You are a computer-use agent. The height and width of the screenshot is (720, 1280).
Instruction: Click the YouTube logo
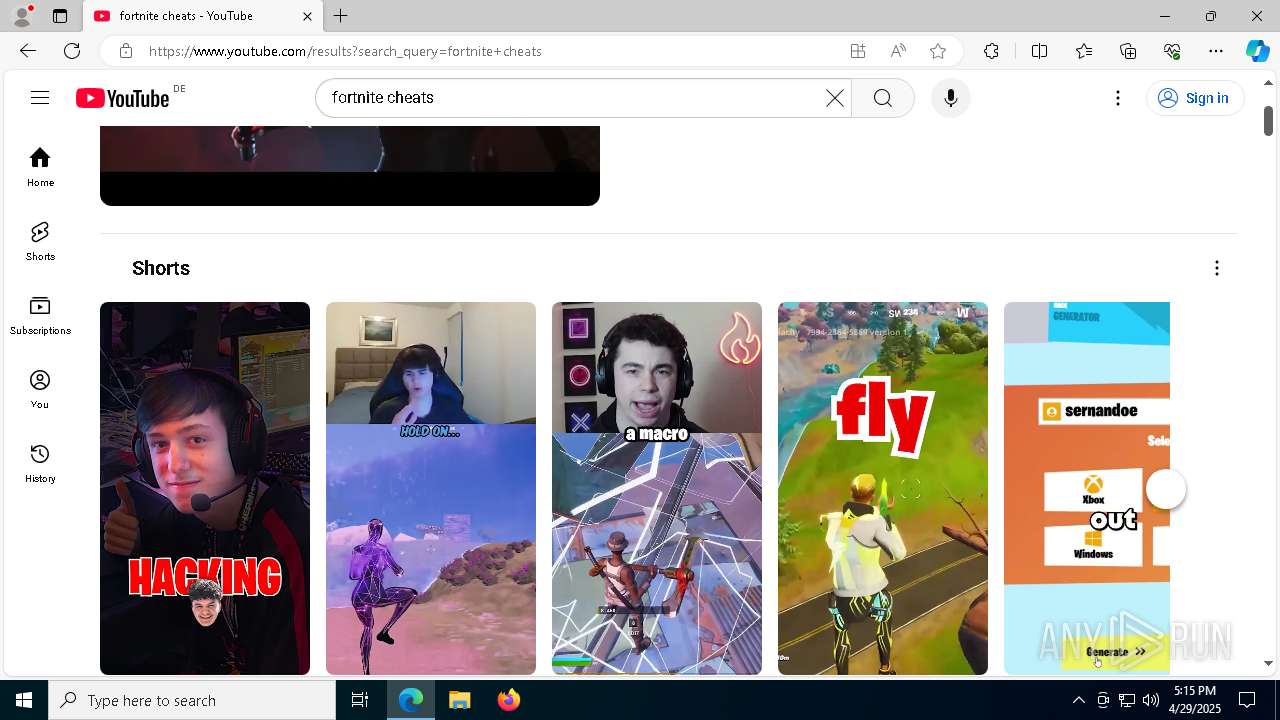(x=123, y=98)
